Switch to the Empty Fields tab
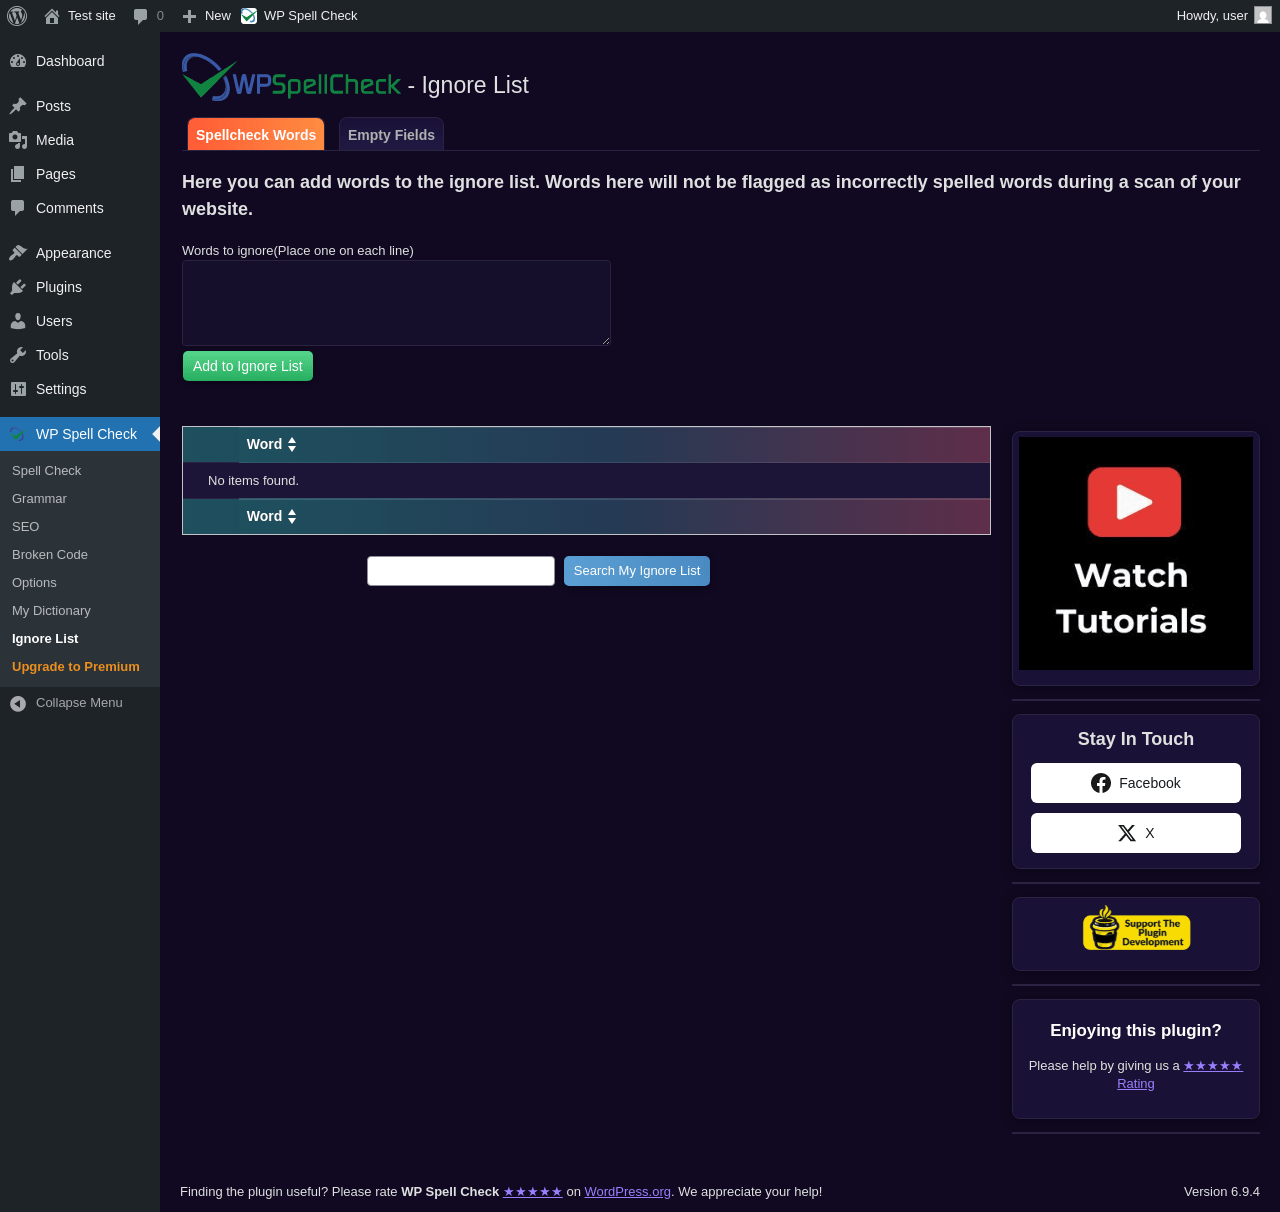This screenshot has height=1212, width=1280. pyautogui.click(x=391, y=135)
